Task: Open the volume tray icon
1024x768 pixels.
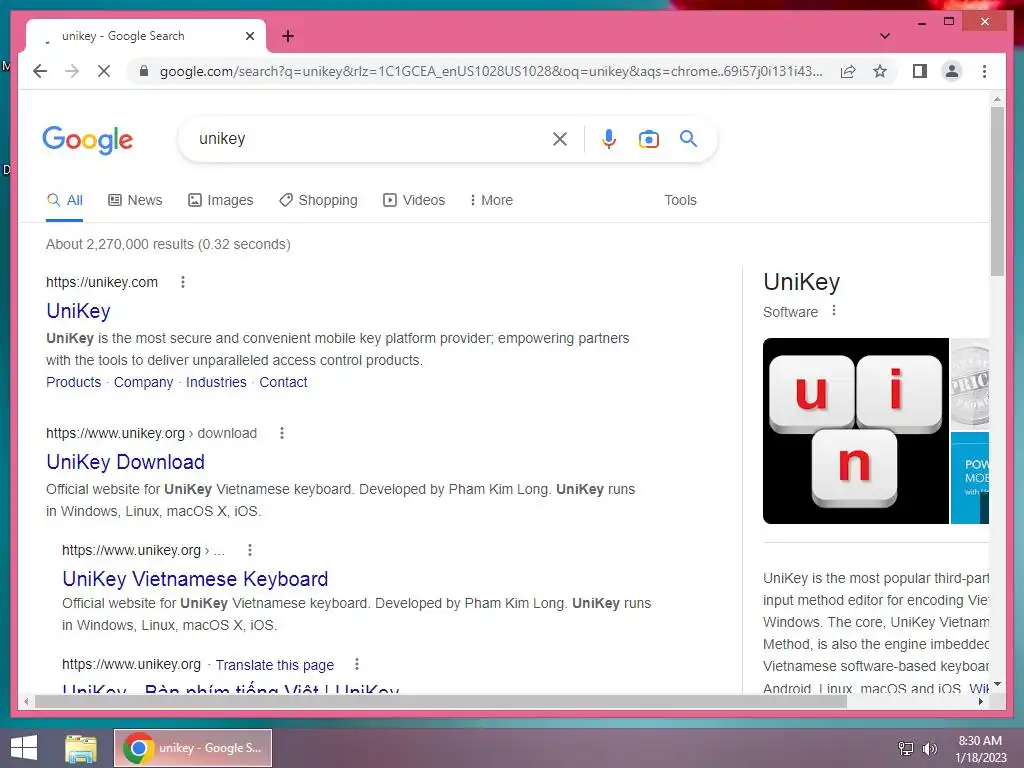Action: click(929, 748)
